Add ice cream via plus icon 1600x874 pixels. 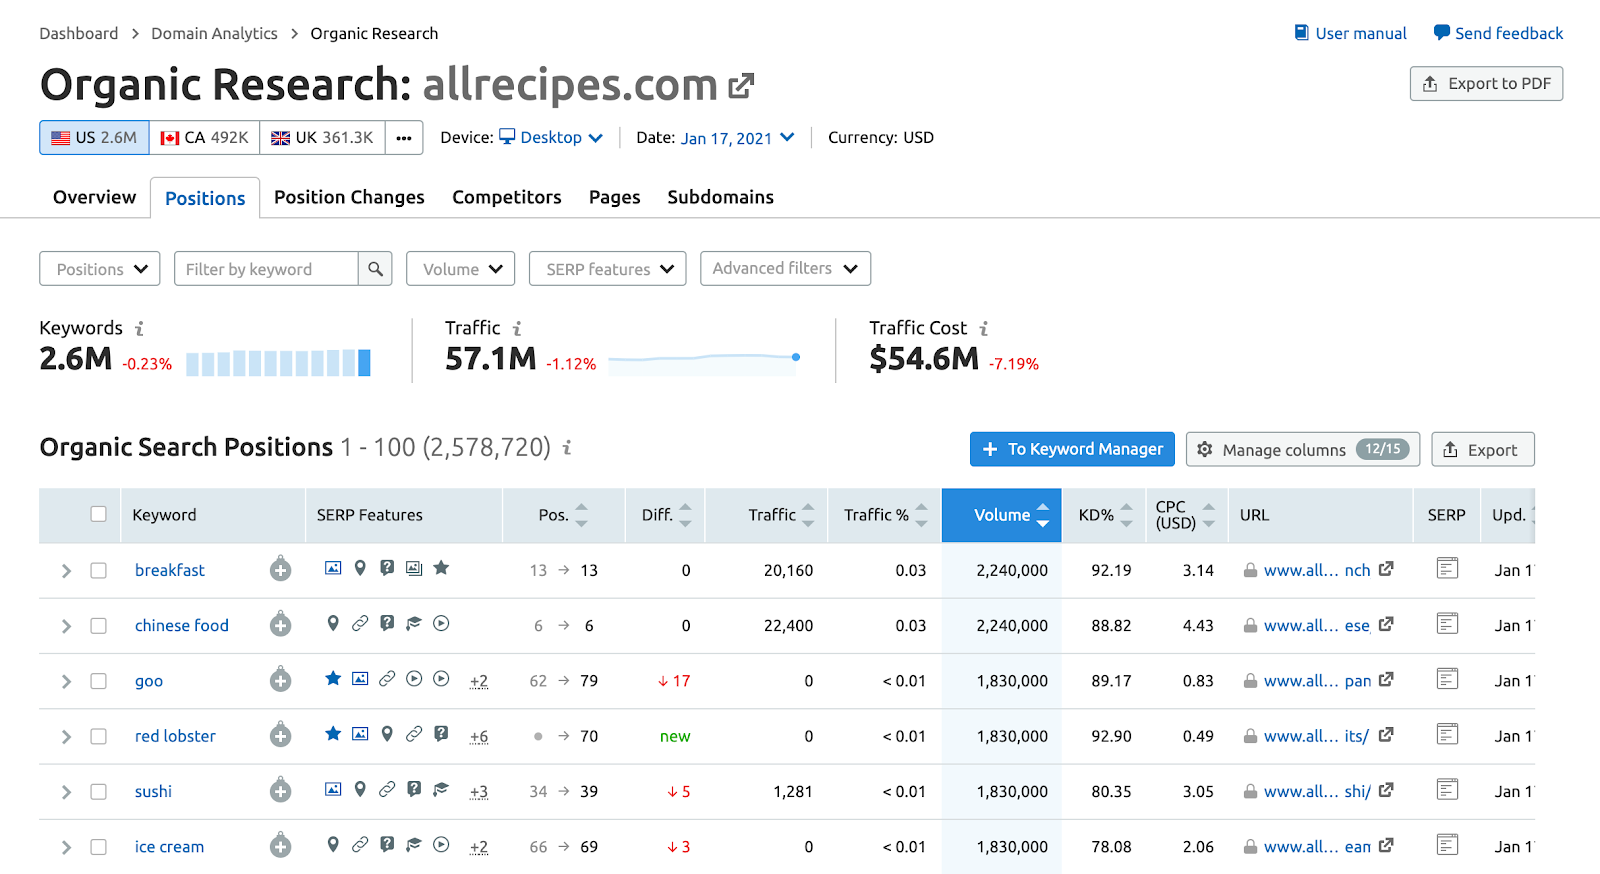[280, 847]
